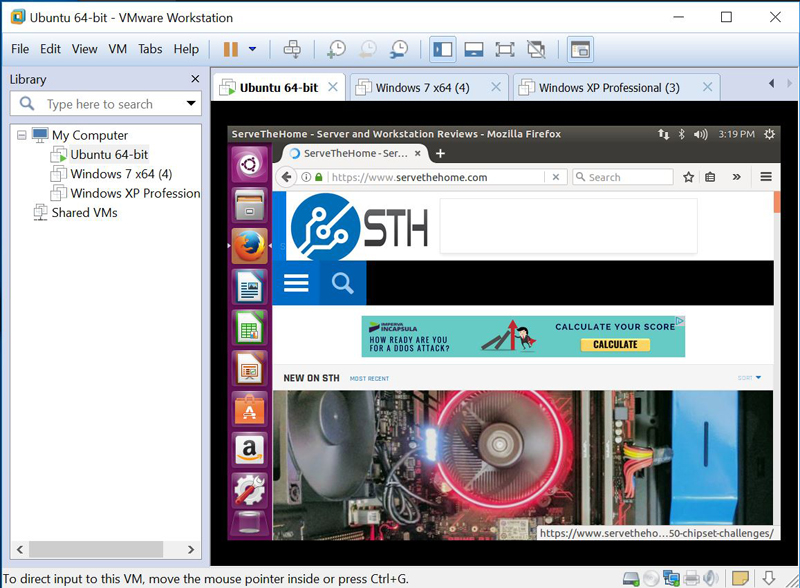The image size is (800, 588).
Task: Open the SORT dropdown on STH
Action: (x=749, y=378)
